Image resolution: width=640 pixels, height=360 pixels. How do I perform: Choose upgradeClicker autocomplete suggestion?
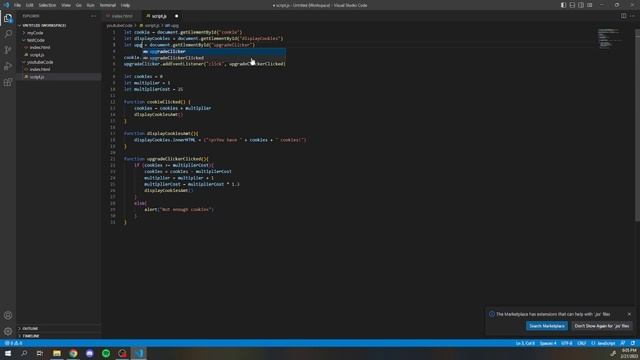click(x=214, y=51)
